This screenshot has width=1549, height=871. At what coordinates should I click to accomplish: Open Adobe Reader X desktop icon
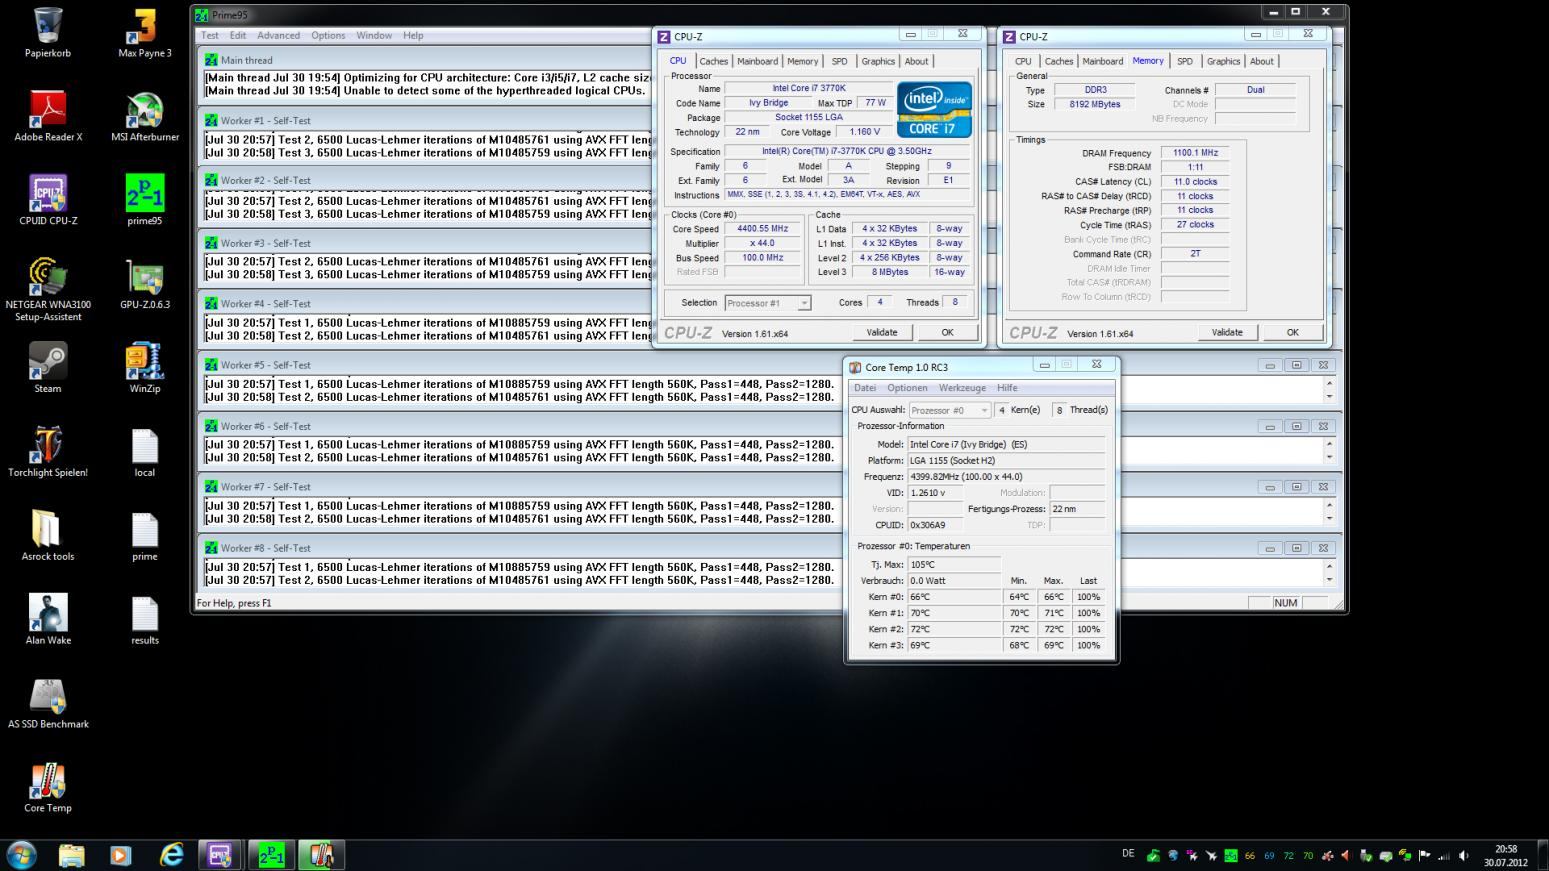[x=48, y=116]
